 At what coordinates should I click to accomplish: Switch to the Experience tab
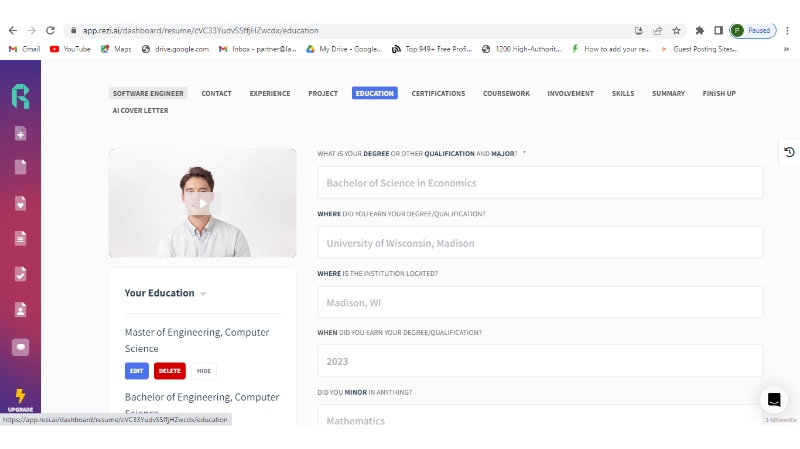(269, 94)
